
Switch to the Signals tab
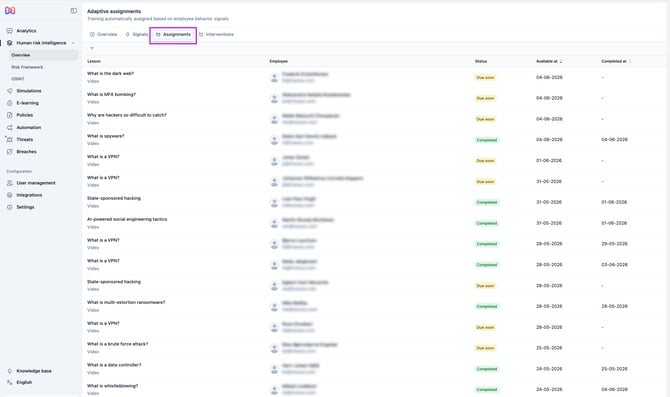point(136,34)
